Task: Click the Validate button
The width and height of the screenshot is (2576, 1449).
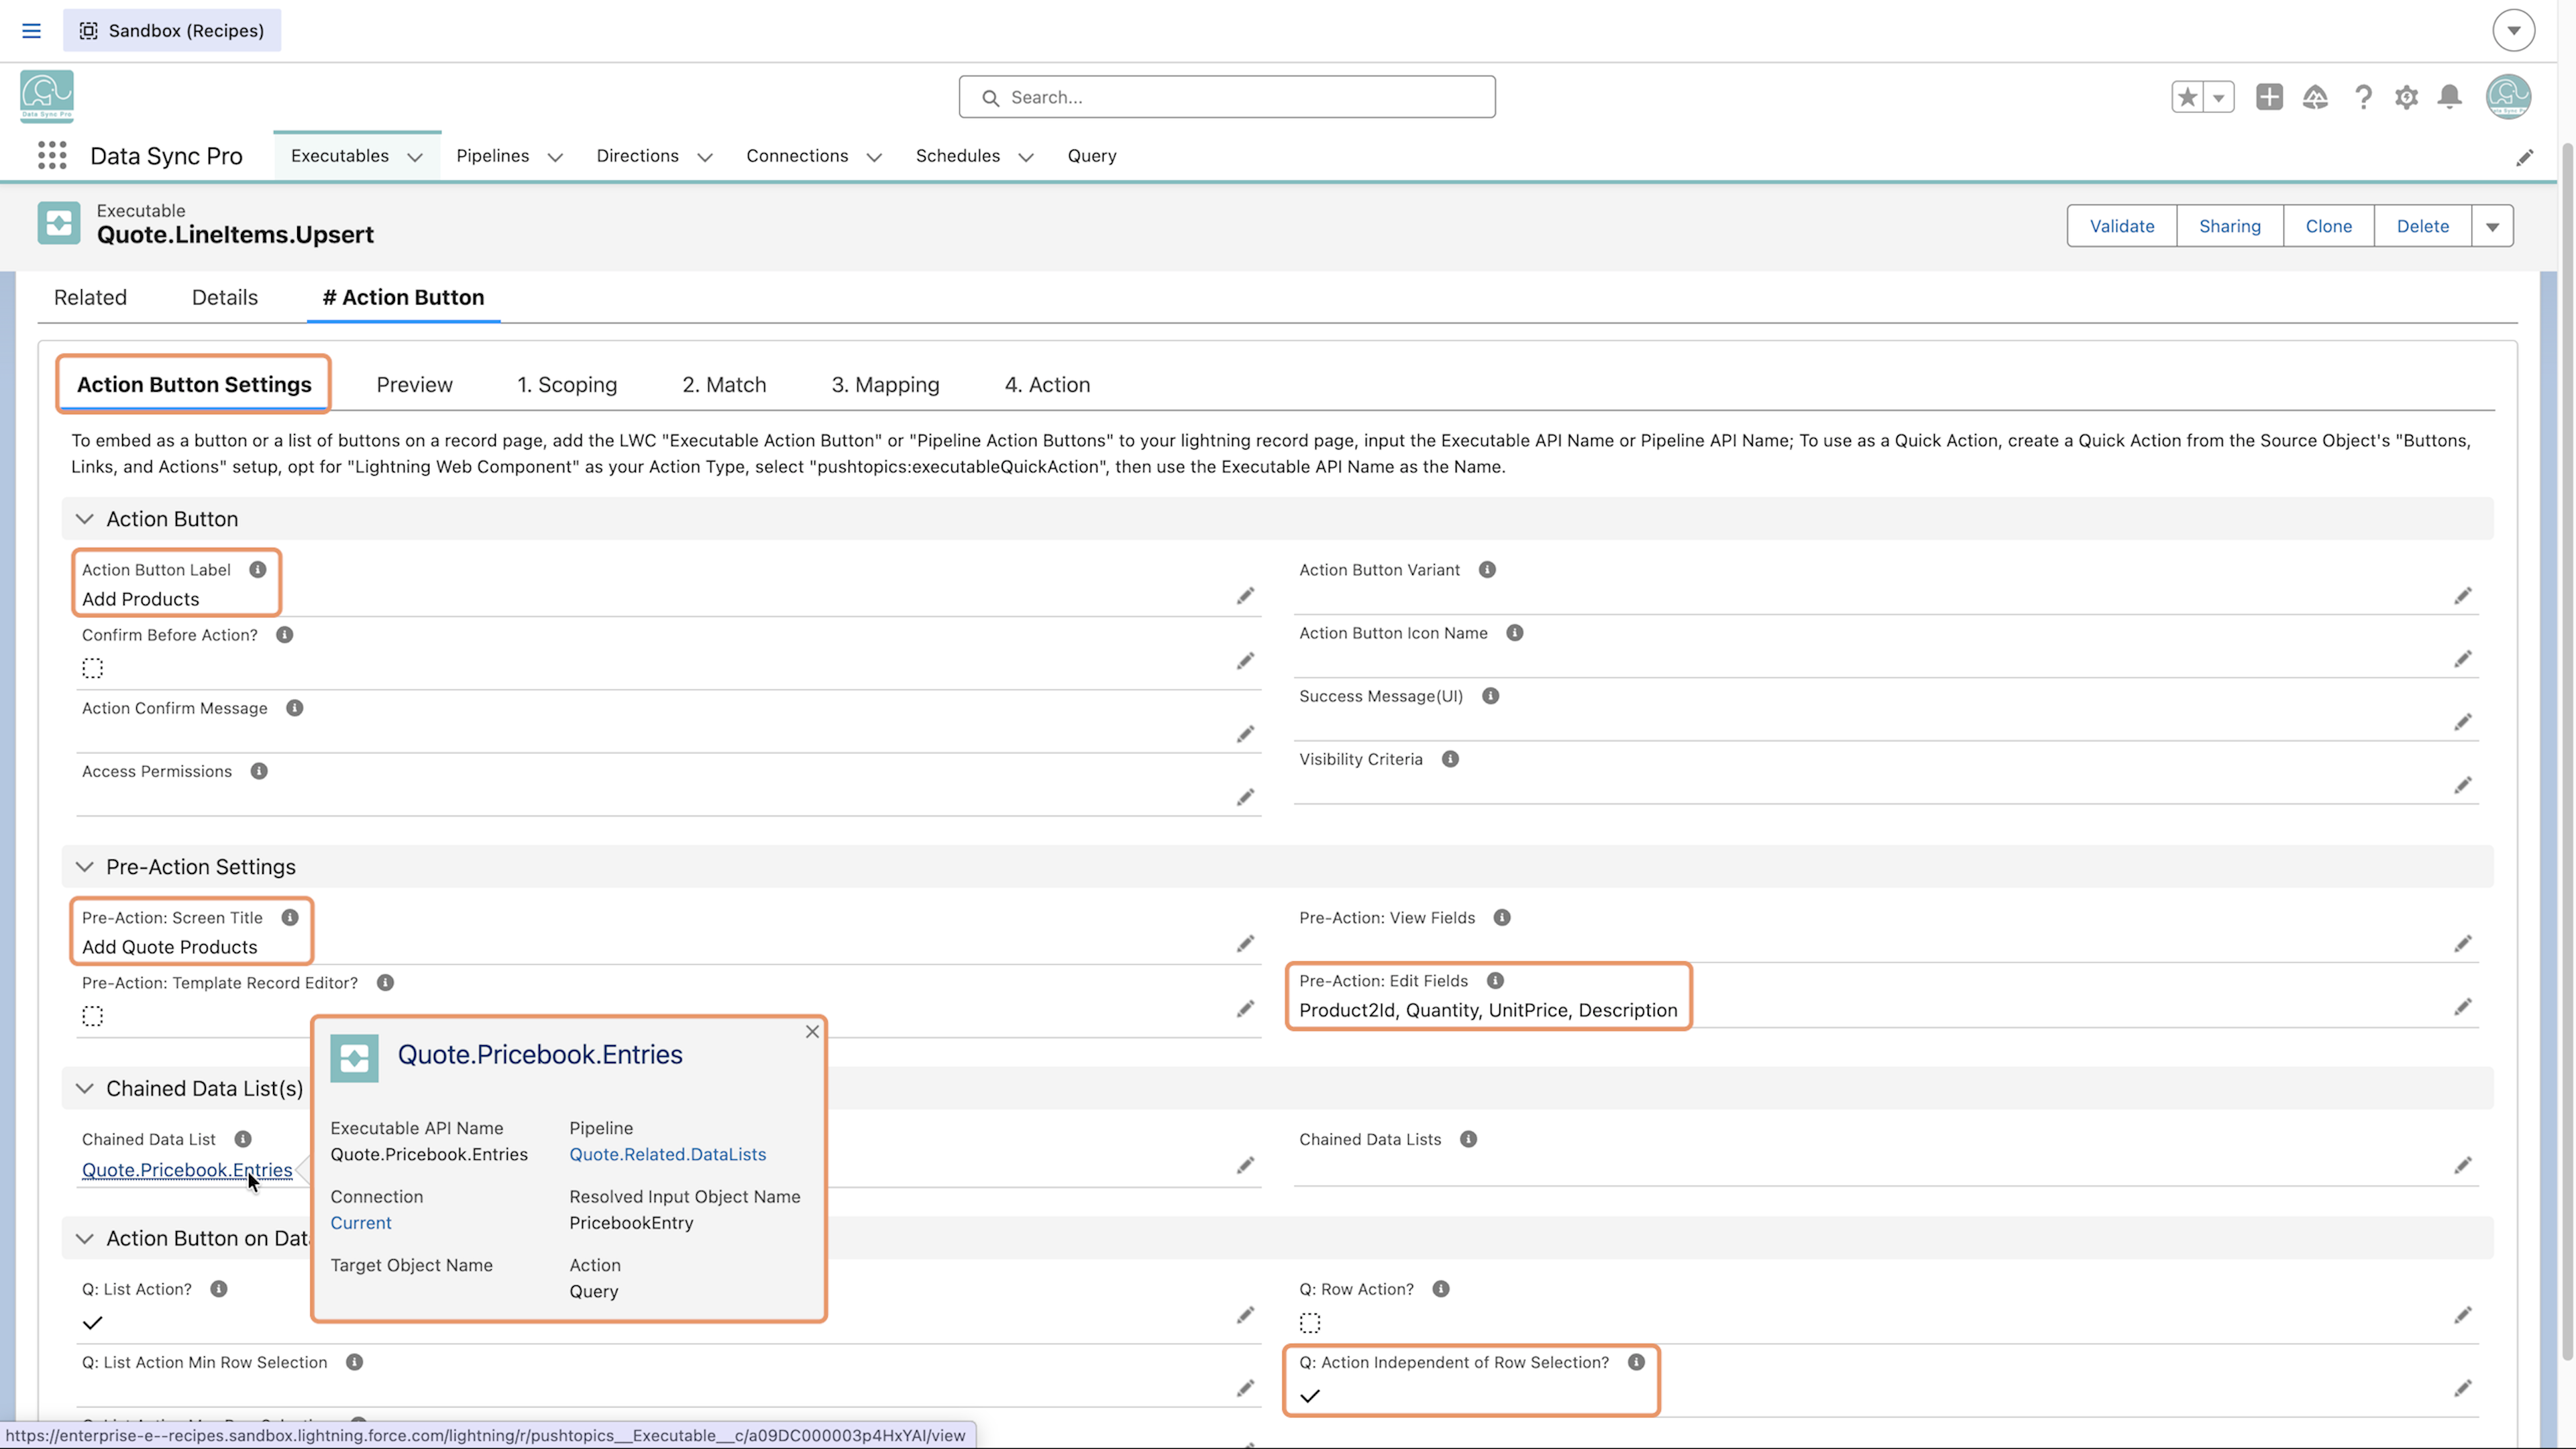Action: coord(2122,226)
